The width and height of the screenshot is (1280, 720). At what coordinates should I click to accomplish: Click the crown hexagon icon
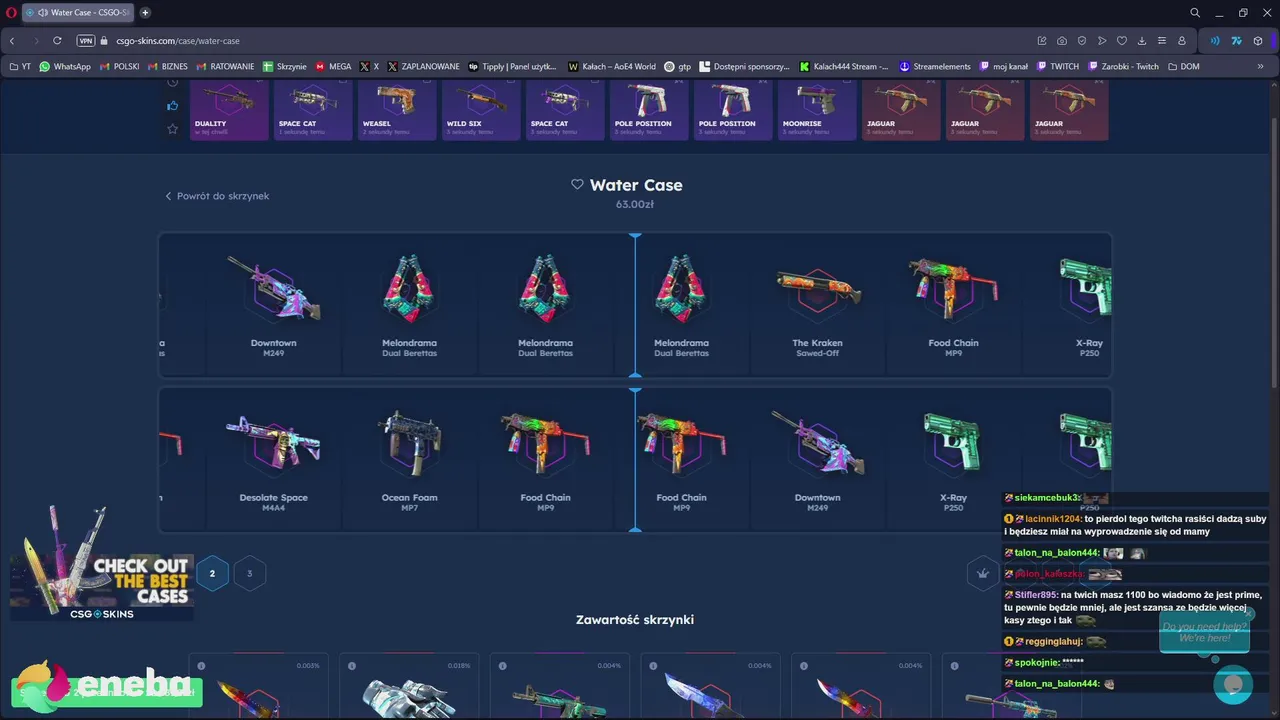click(983, 573)
